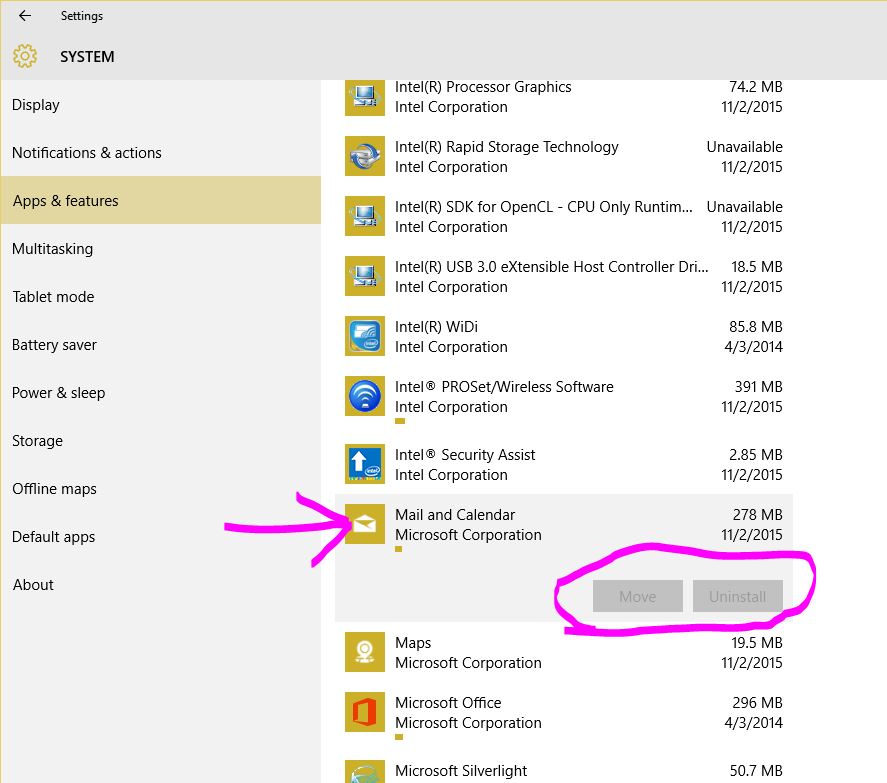887x783 pixels.
Task: Click the 74.2 MB size value
Action: click(x=756, y=87)
